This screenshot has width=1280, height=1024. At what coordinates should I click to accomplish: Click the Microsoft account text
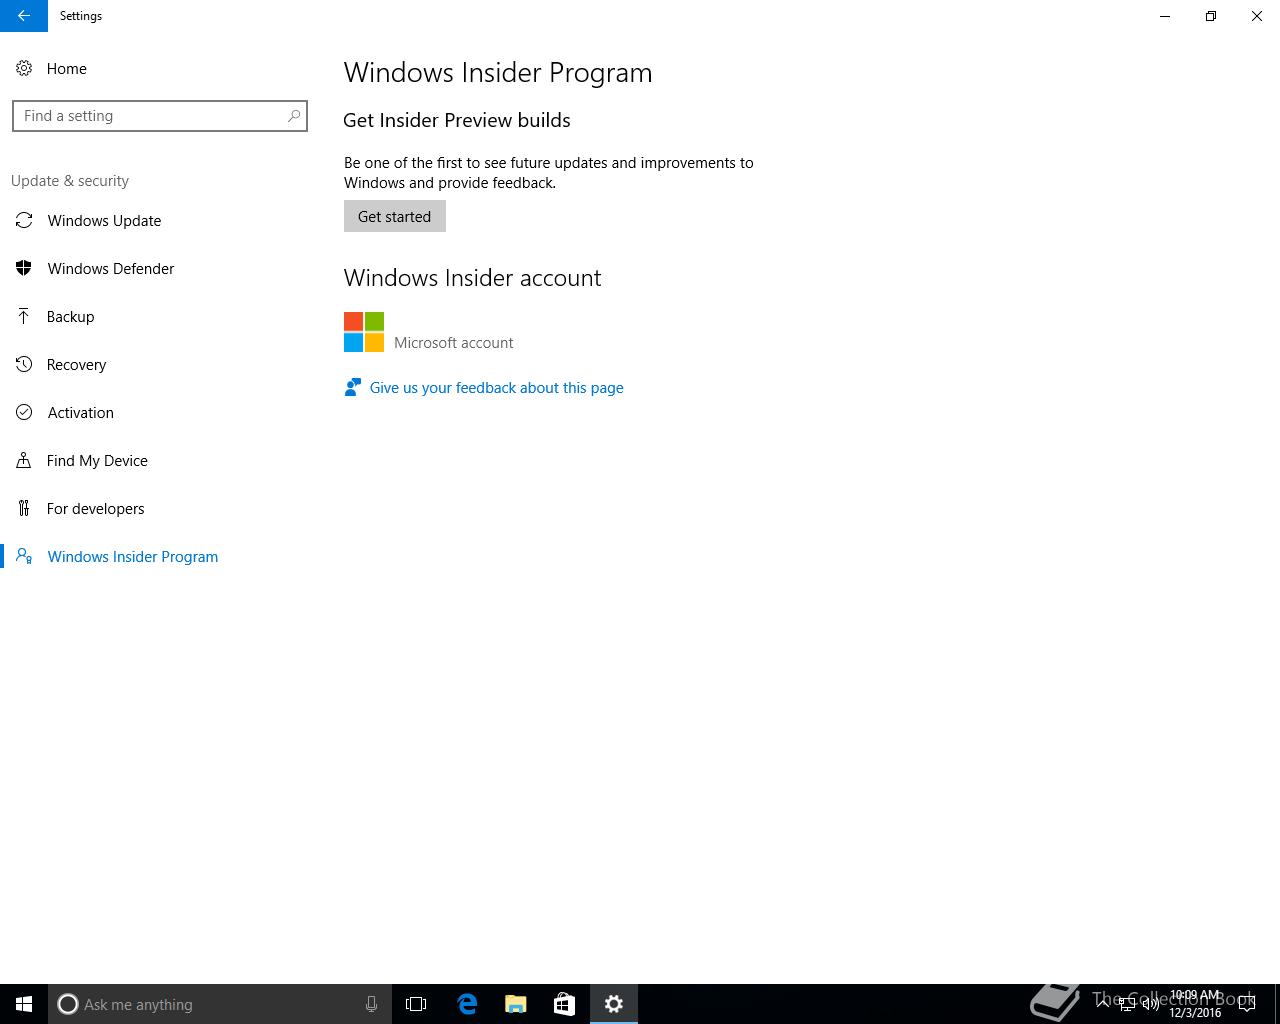453,342
